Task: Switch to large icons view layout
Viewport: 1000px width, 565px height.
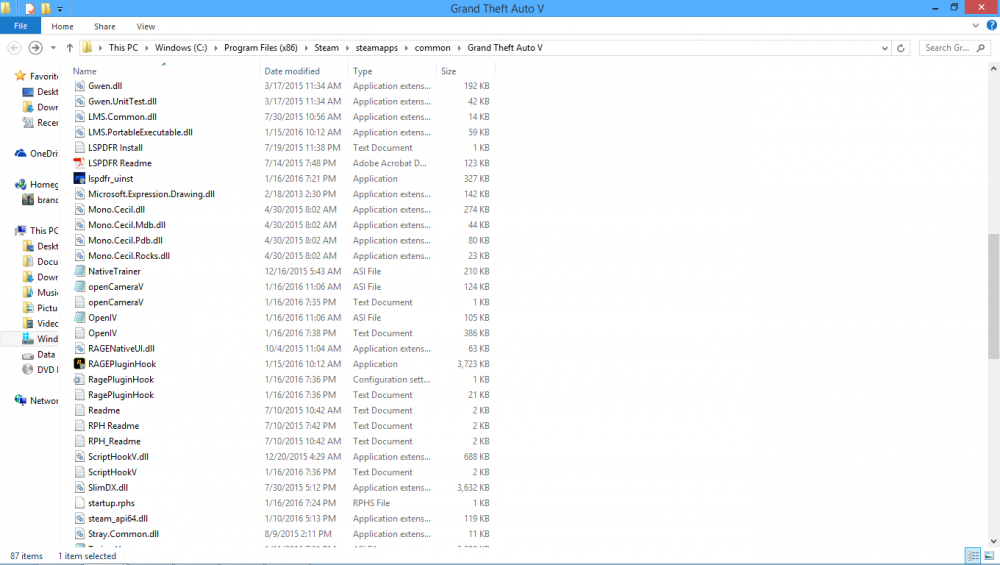Action: click(989, 556)
